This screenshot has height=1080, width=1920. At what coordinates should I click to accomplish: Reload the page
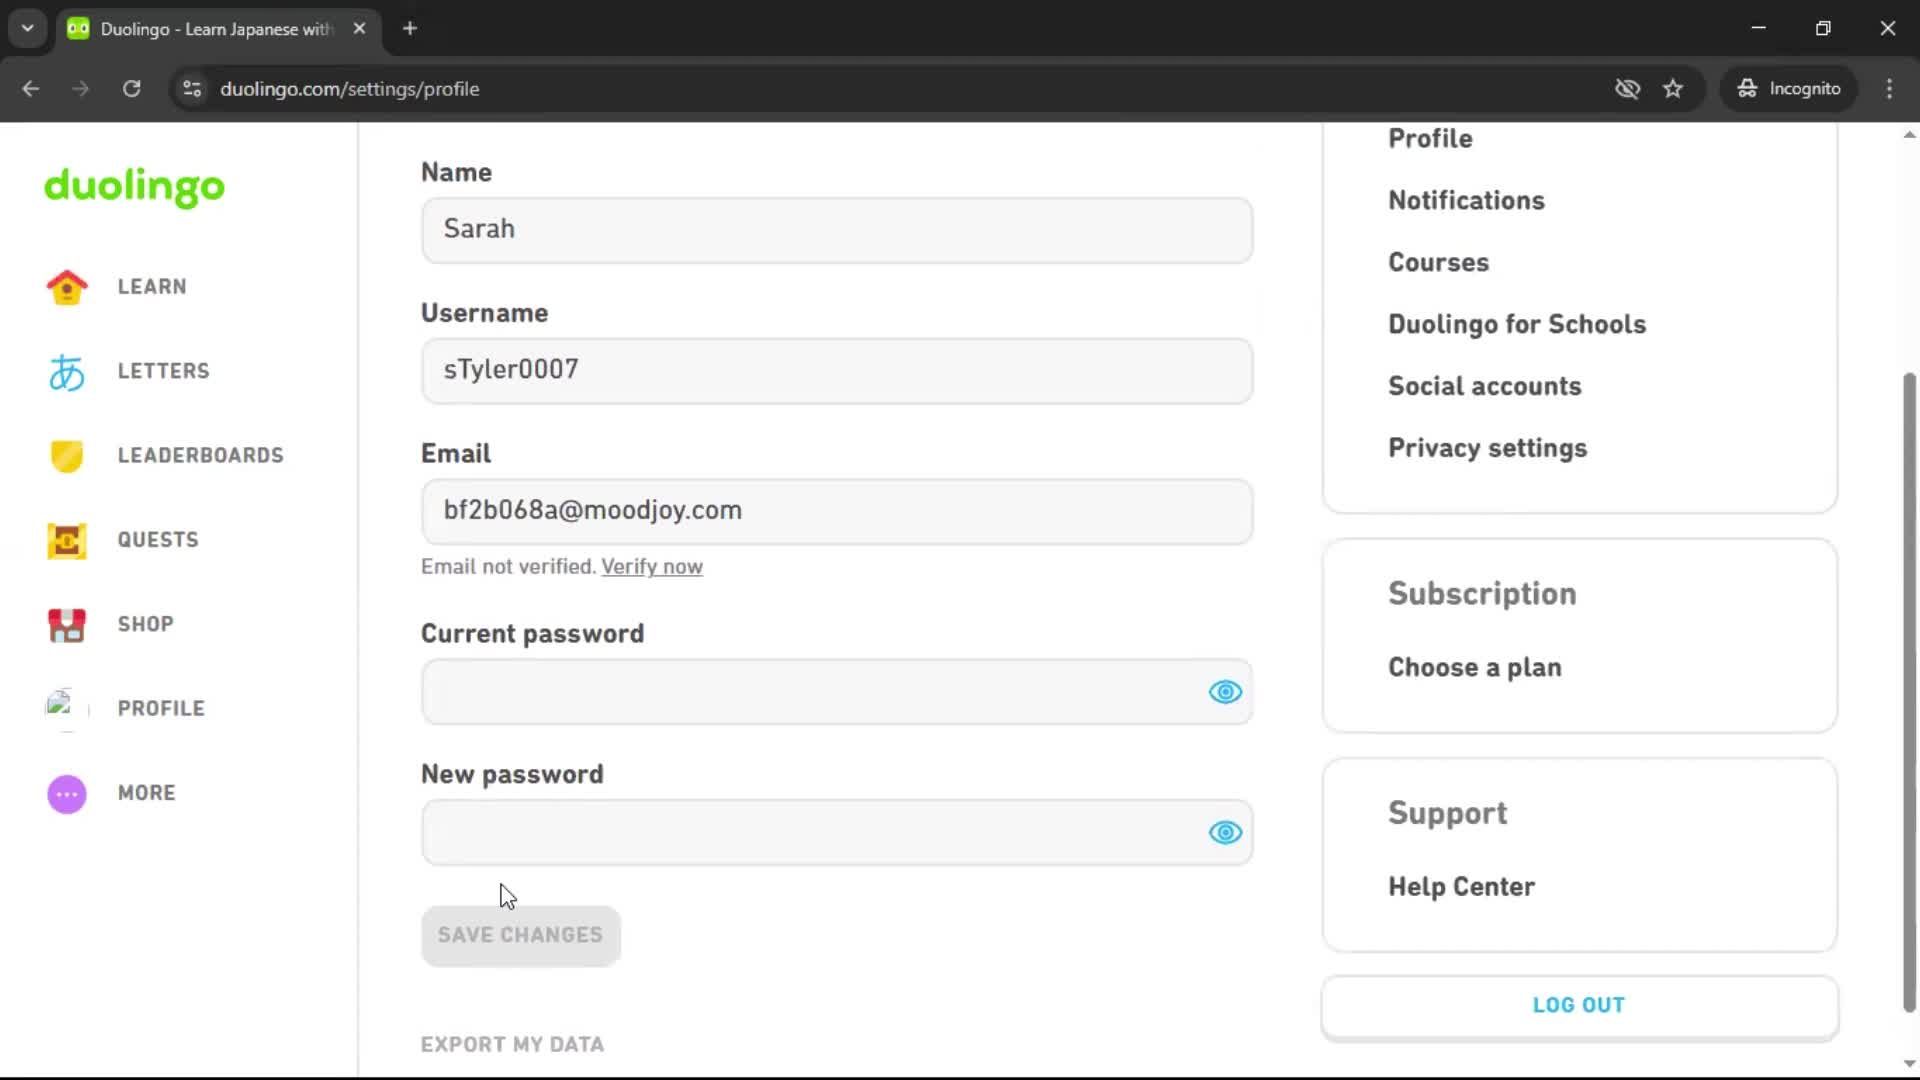pyautogui.click(x=131, y=88)
